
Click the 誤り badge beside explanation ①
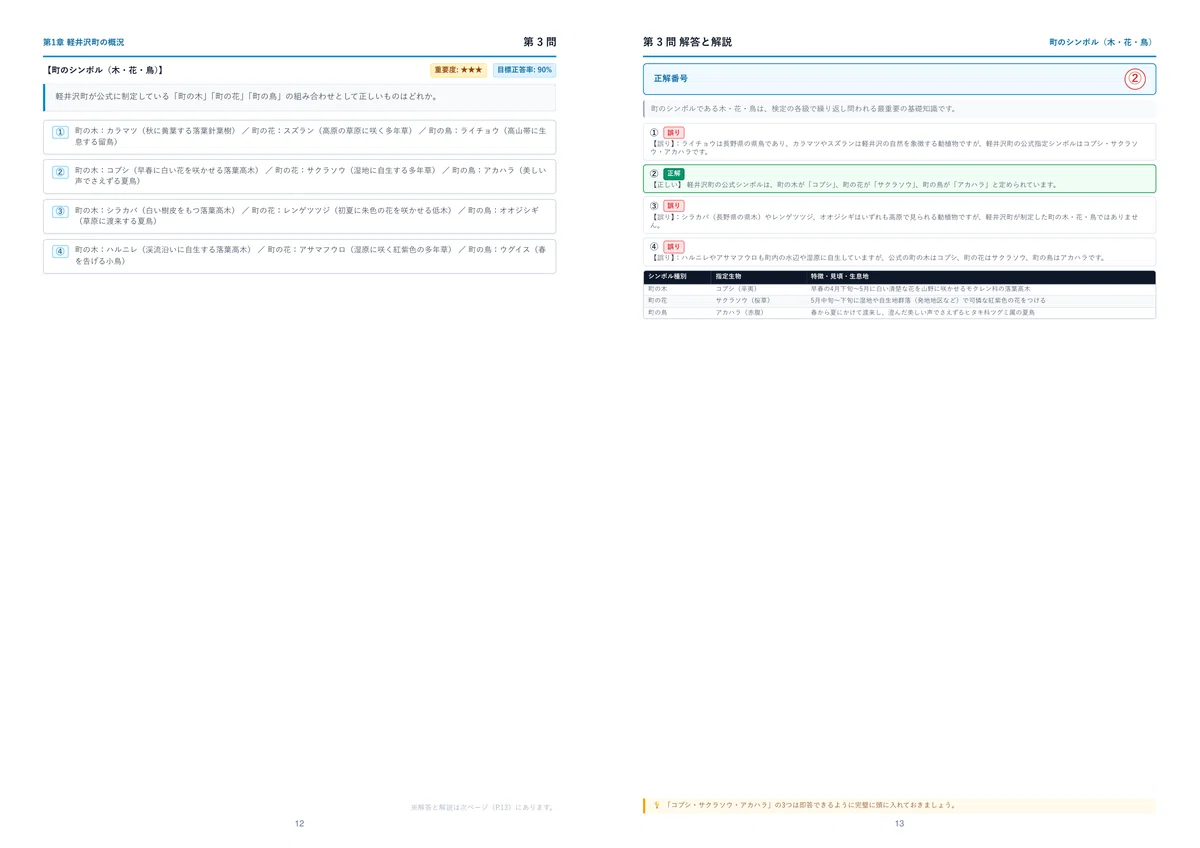[x=673, y=133]
